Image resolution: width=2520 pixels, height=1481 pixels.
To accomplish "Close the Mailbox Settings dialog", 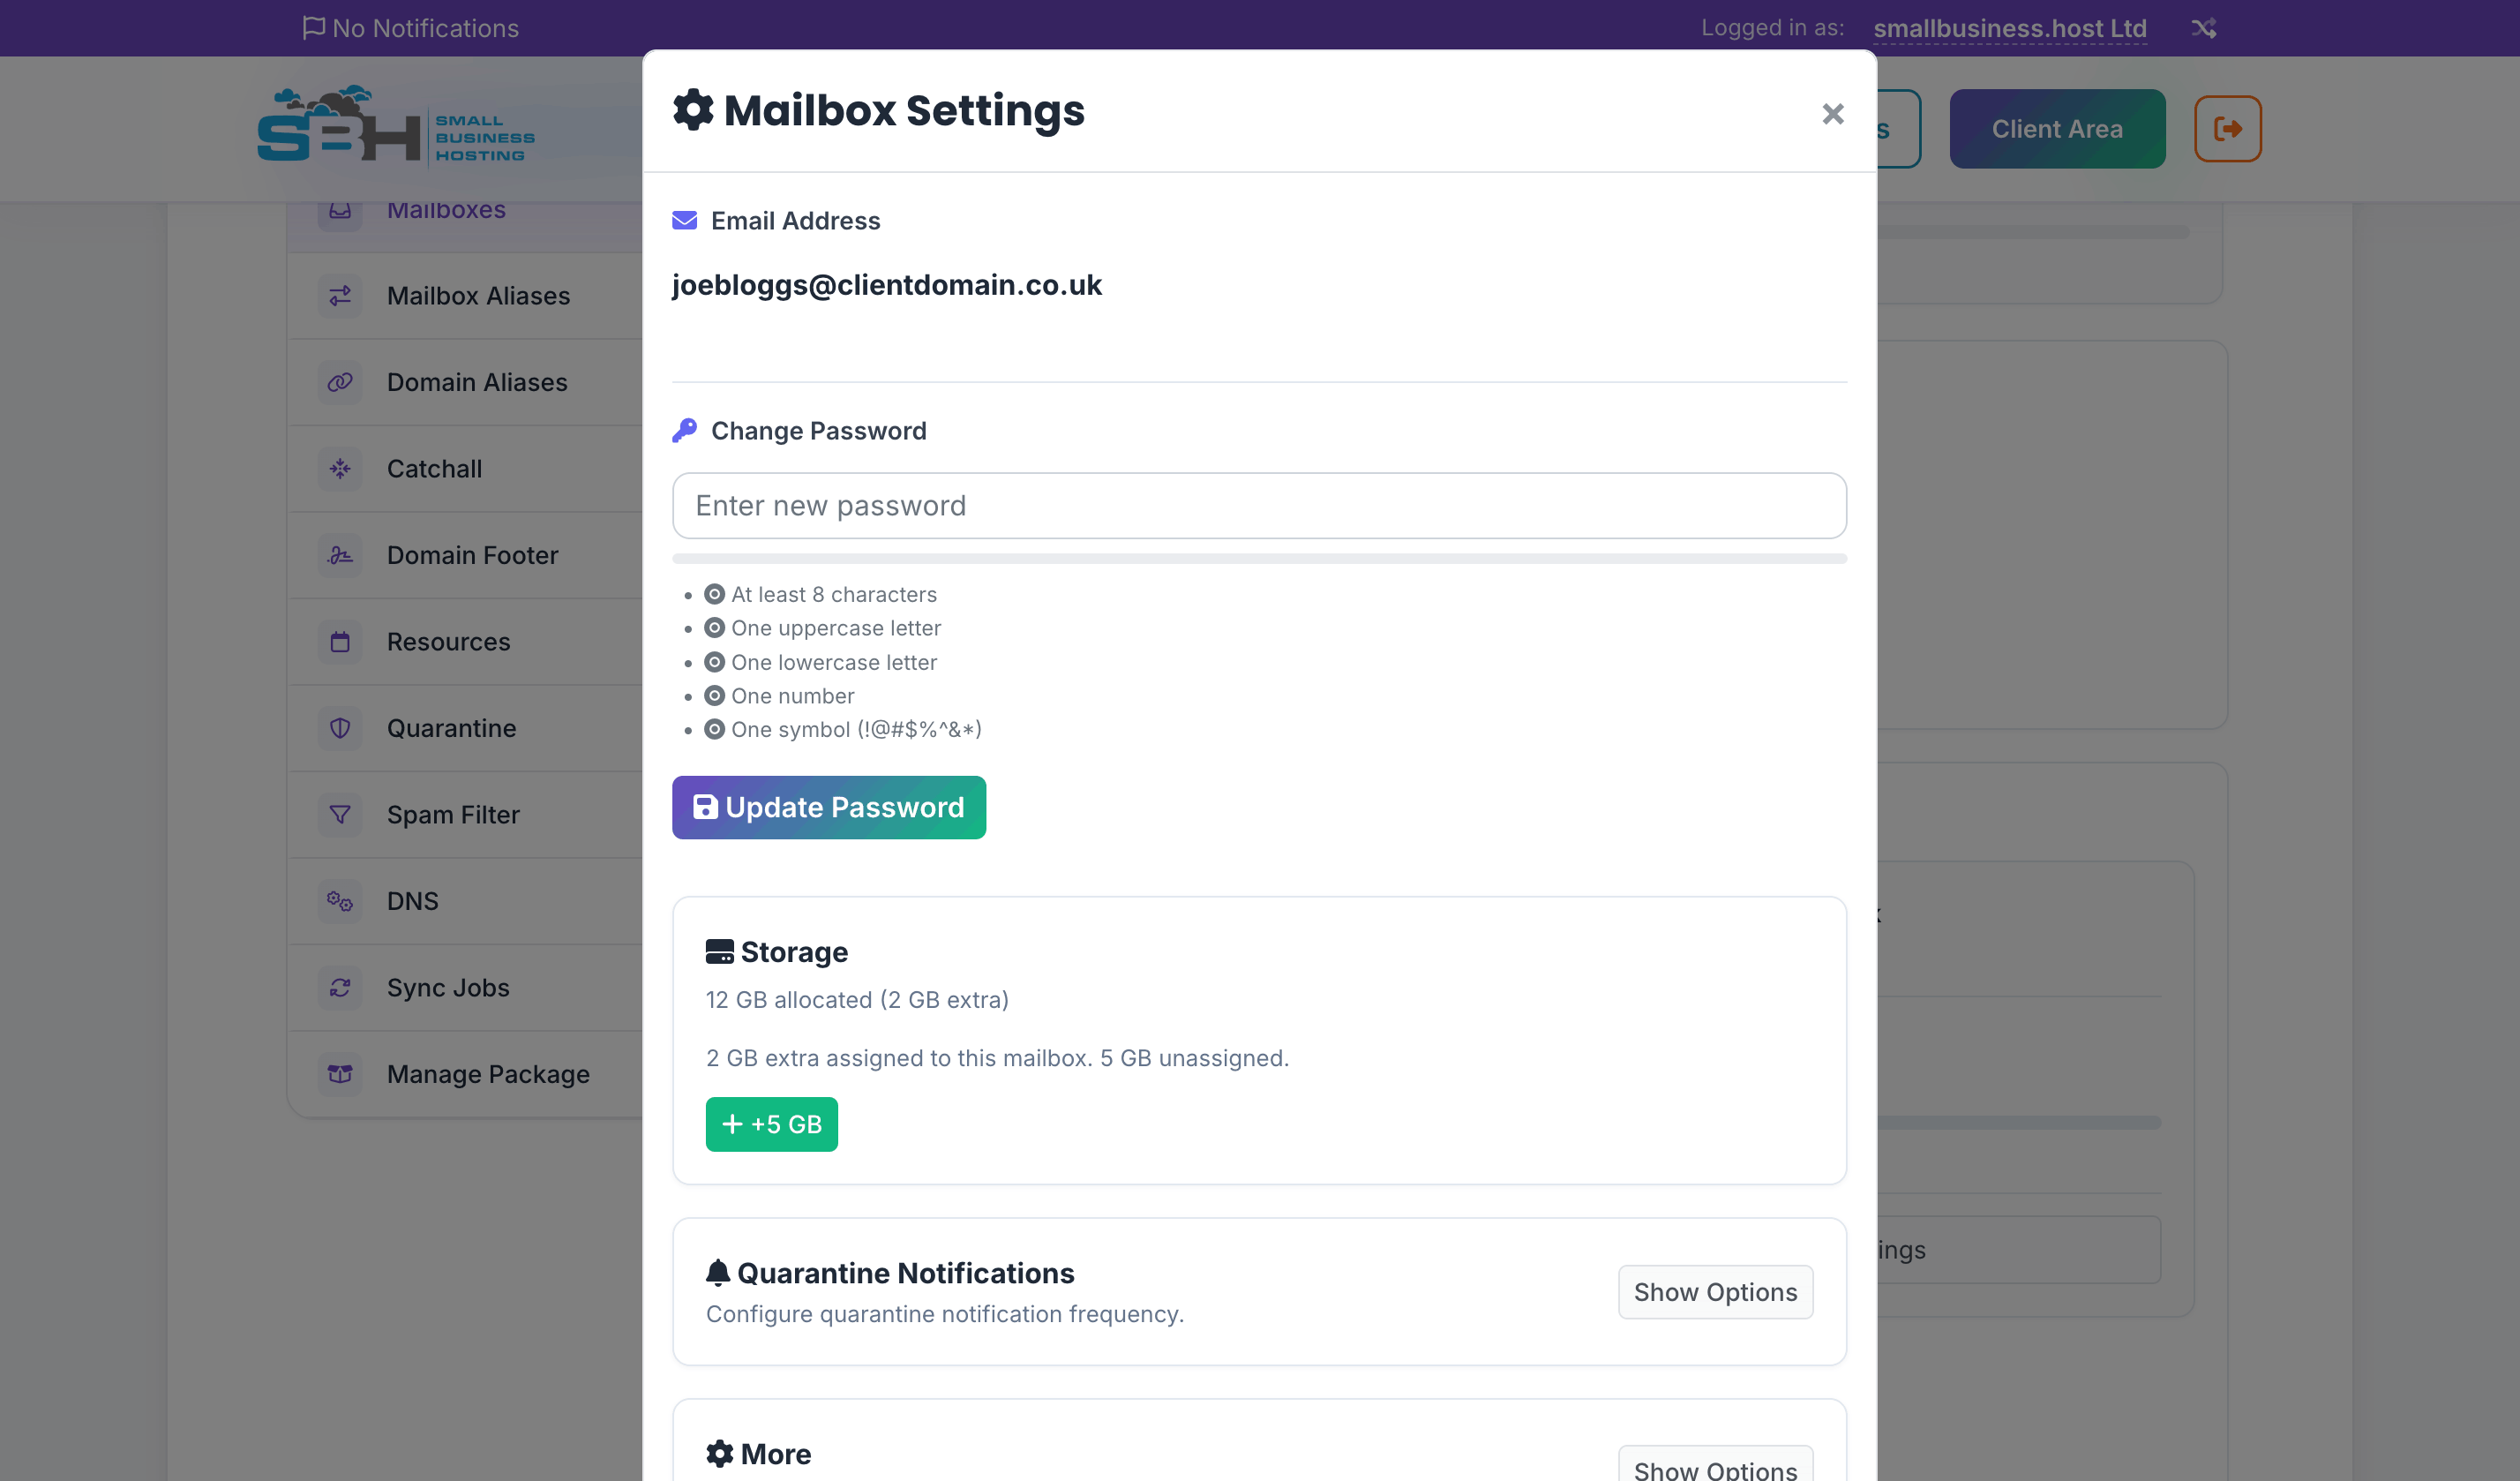I will (x=1832, y=114).
